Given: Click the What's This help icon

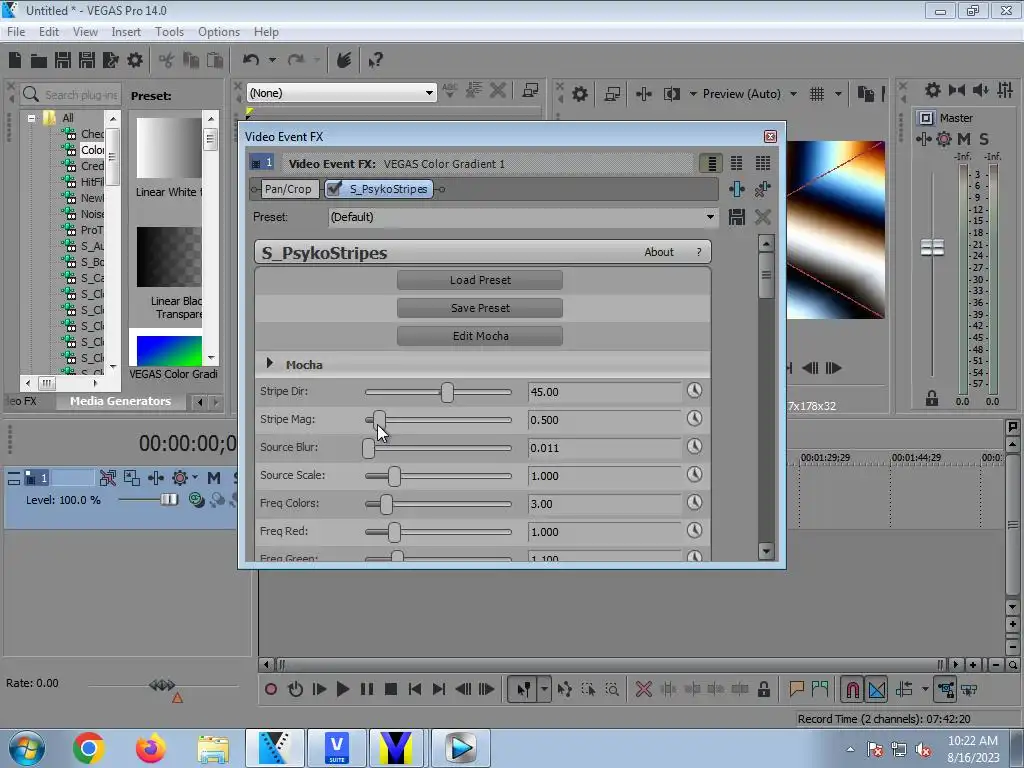Looking at the screenshot, I should (x=376, y=61).
